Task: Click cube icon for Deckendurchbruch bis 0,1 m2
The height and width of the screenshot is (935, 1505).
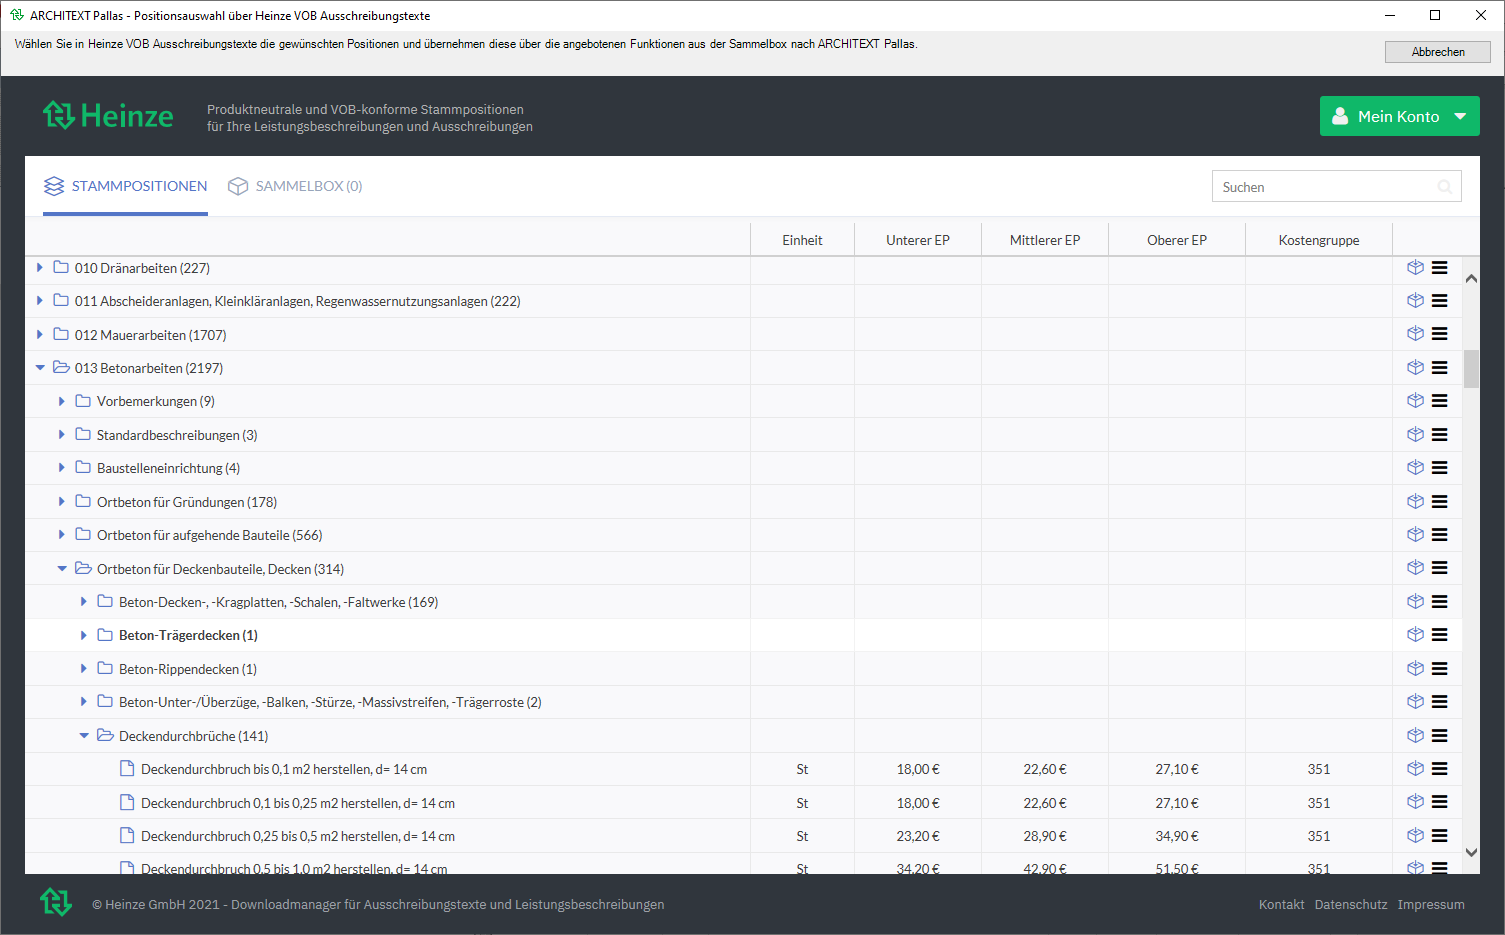Action: click(x=1415, y=769)
